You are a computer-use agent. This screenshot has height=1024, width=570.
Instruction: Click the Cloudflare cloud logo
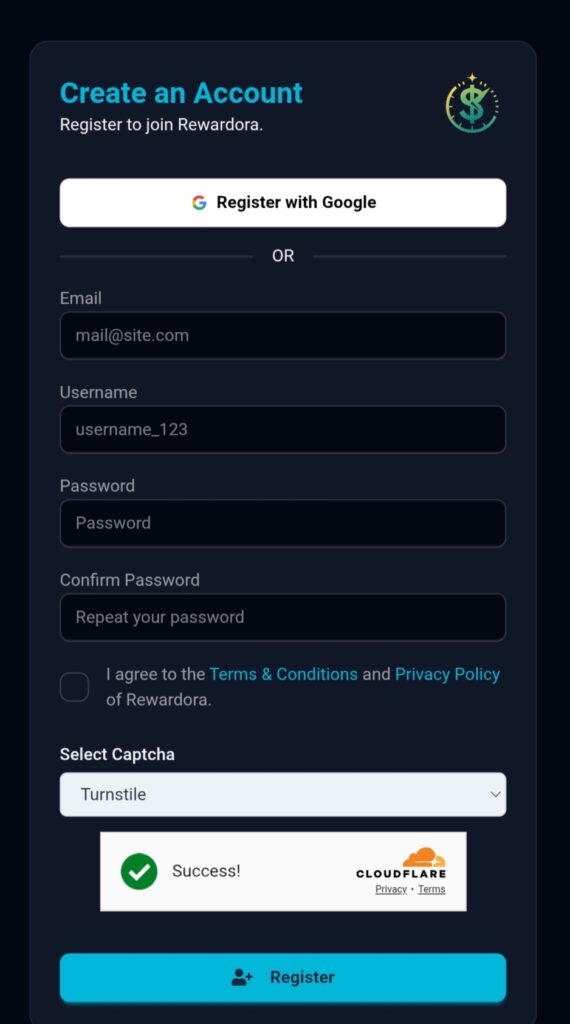pyautogui.click(x=424, y=857)
